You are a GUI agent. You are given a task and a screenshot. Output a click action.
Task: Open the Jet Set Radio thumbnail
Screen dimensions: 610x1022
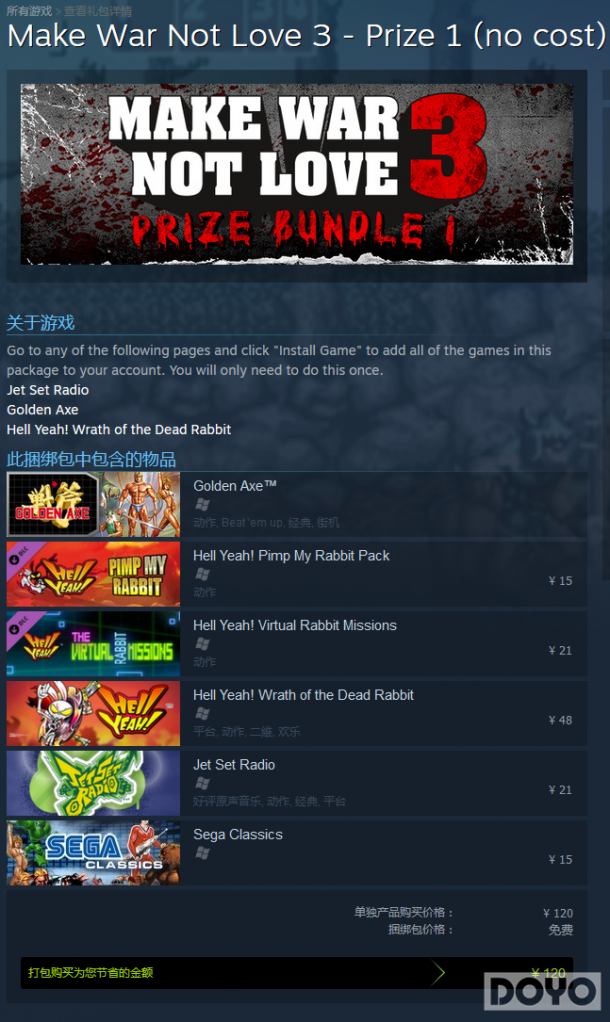coord(93,783)
